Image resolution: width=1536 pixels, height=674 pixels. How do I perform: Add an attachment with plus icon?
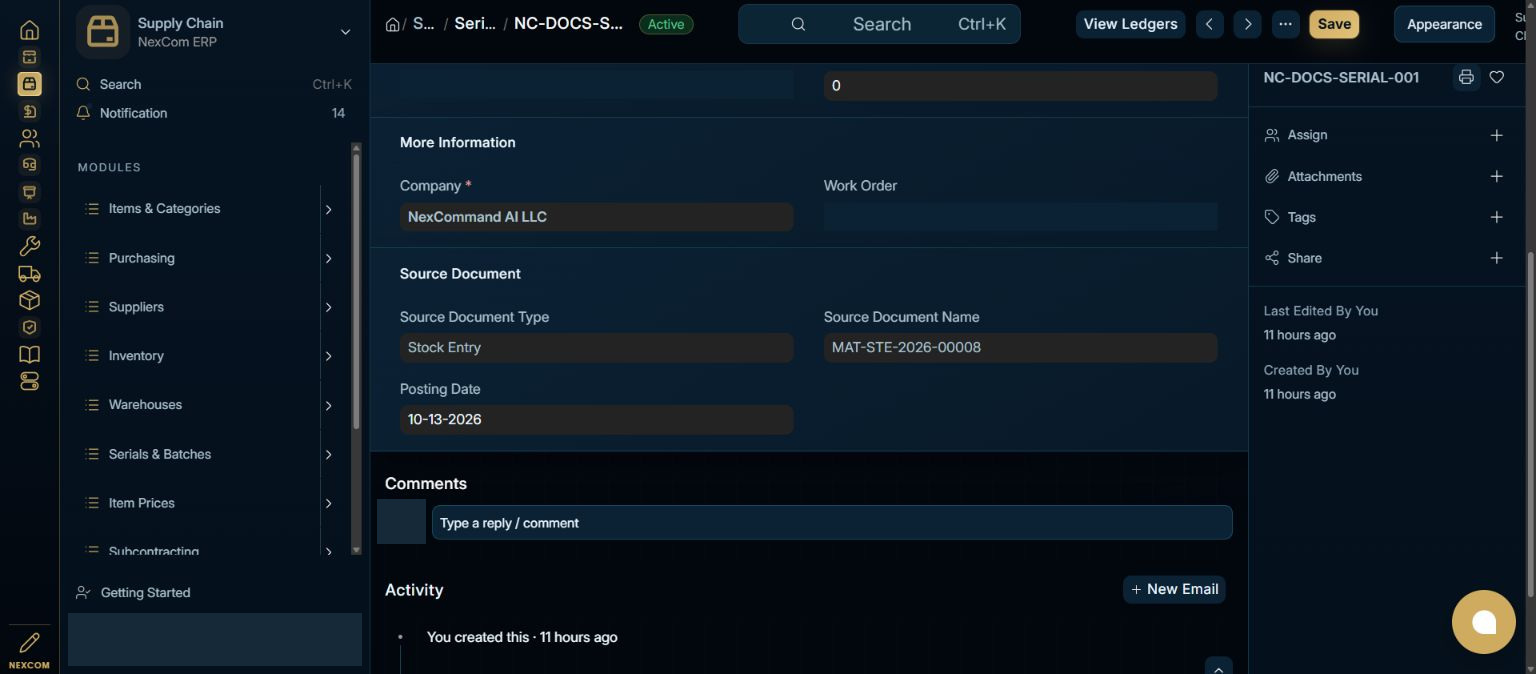point(1497,176)
